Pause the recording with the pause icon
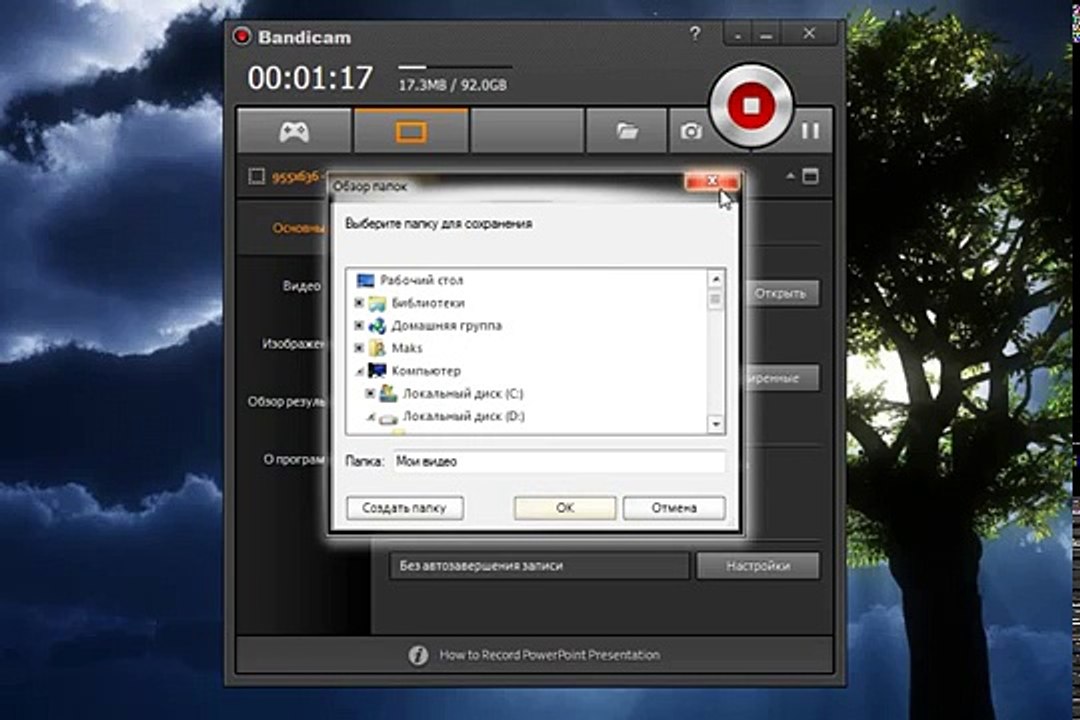The width and height of the screenshot is (1080, 720). (810, 131)
